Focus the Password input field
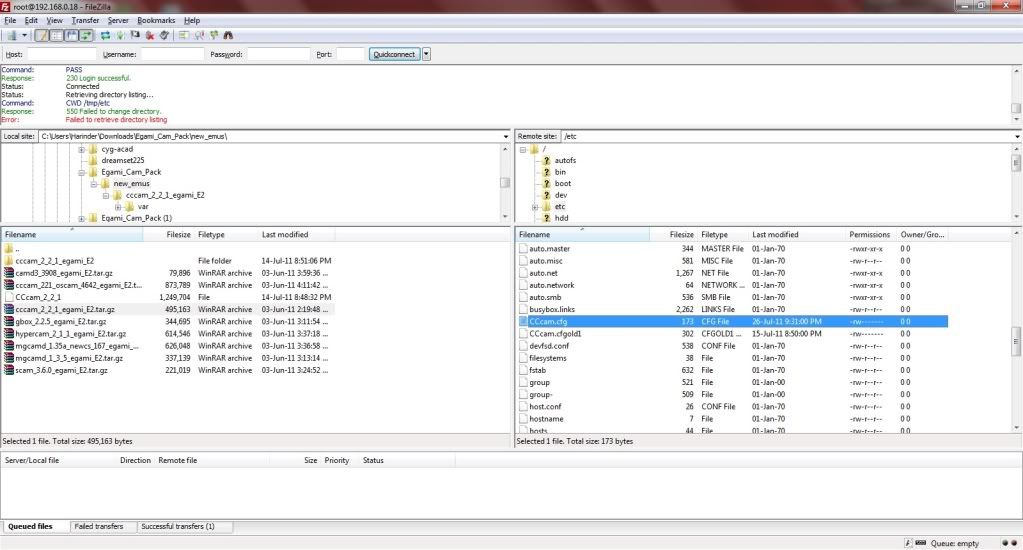Viewport: 1023px width, 550px height. pos(278,54)
